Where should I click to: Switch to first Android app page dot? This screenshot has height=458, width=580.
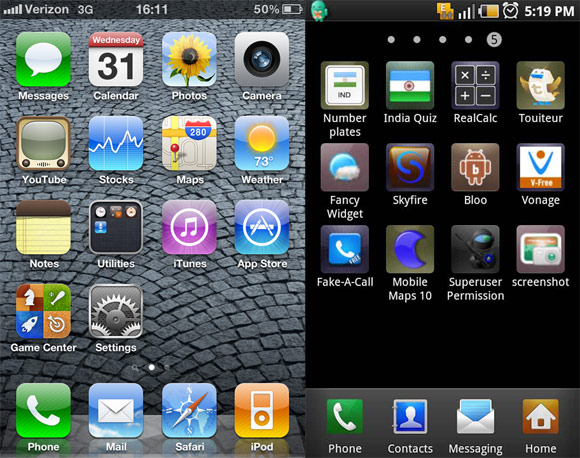[x=391, y=40]
